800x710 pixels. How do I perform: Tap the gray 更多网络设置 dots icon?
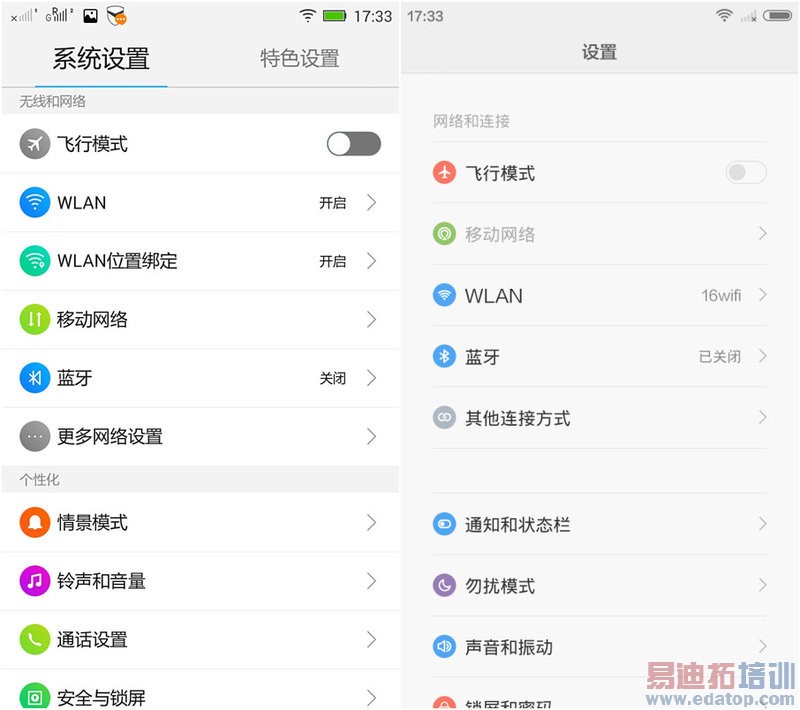click(x=35, y=436)
